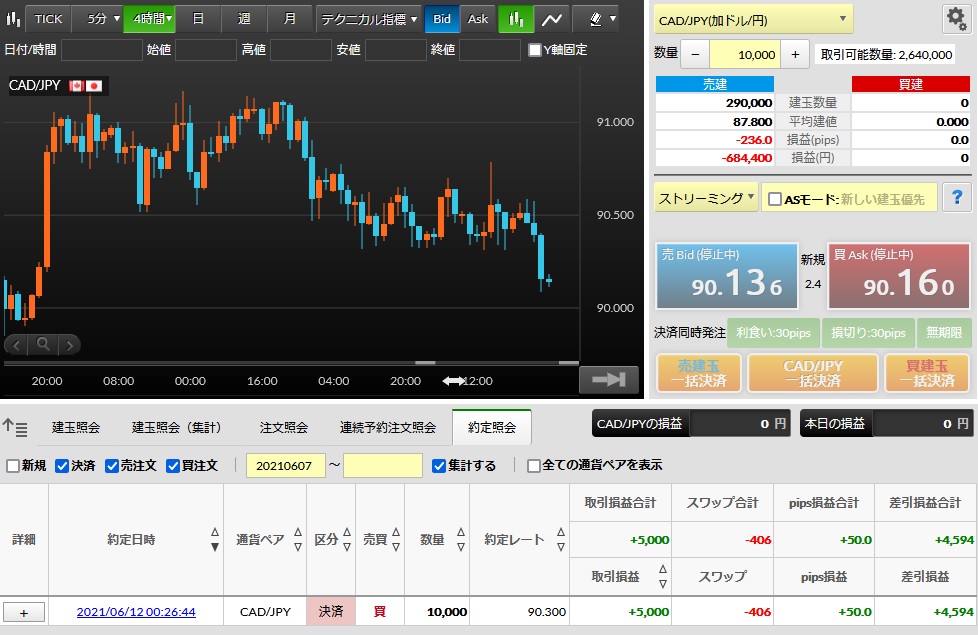This screenshot has width=978, height=635.
Task: Open 注文照会 tab
Action: (x=284, y=428)
